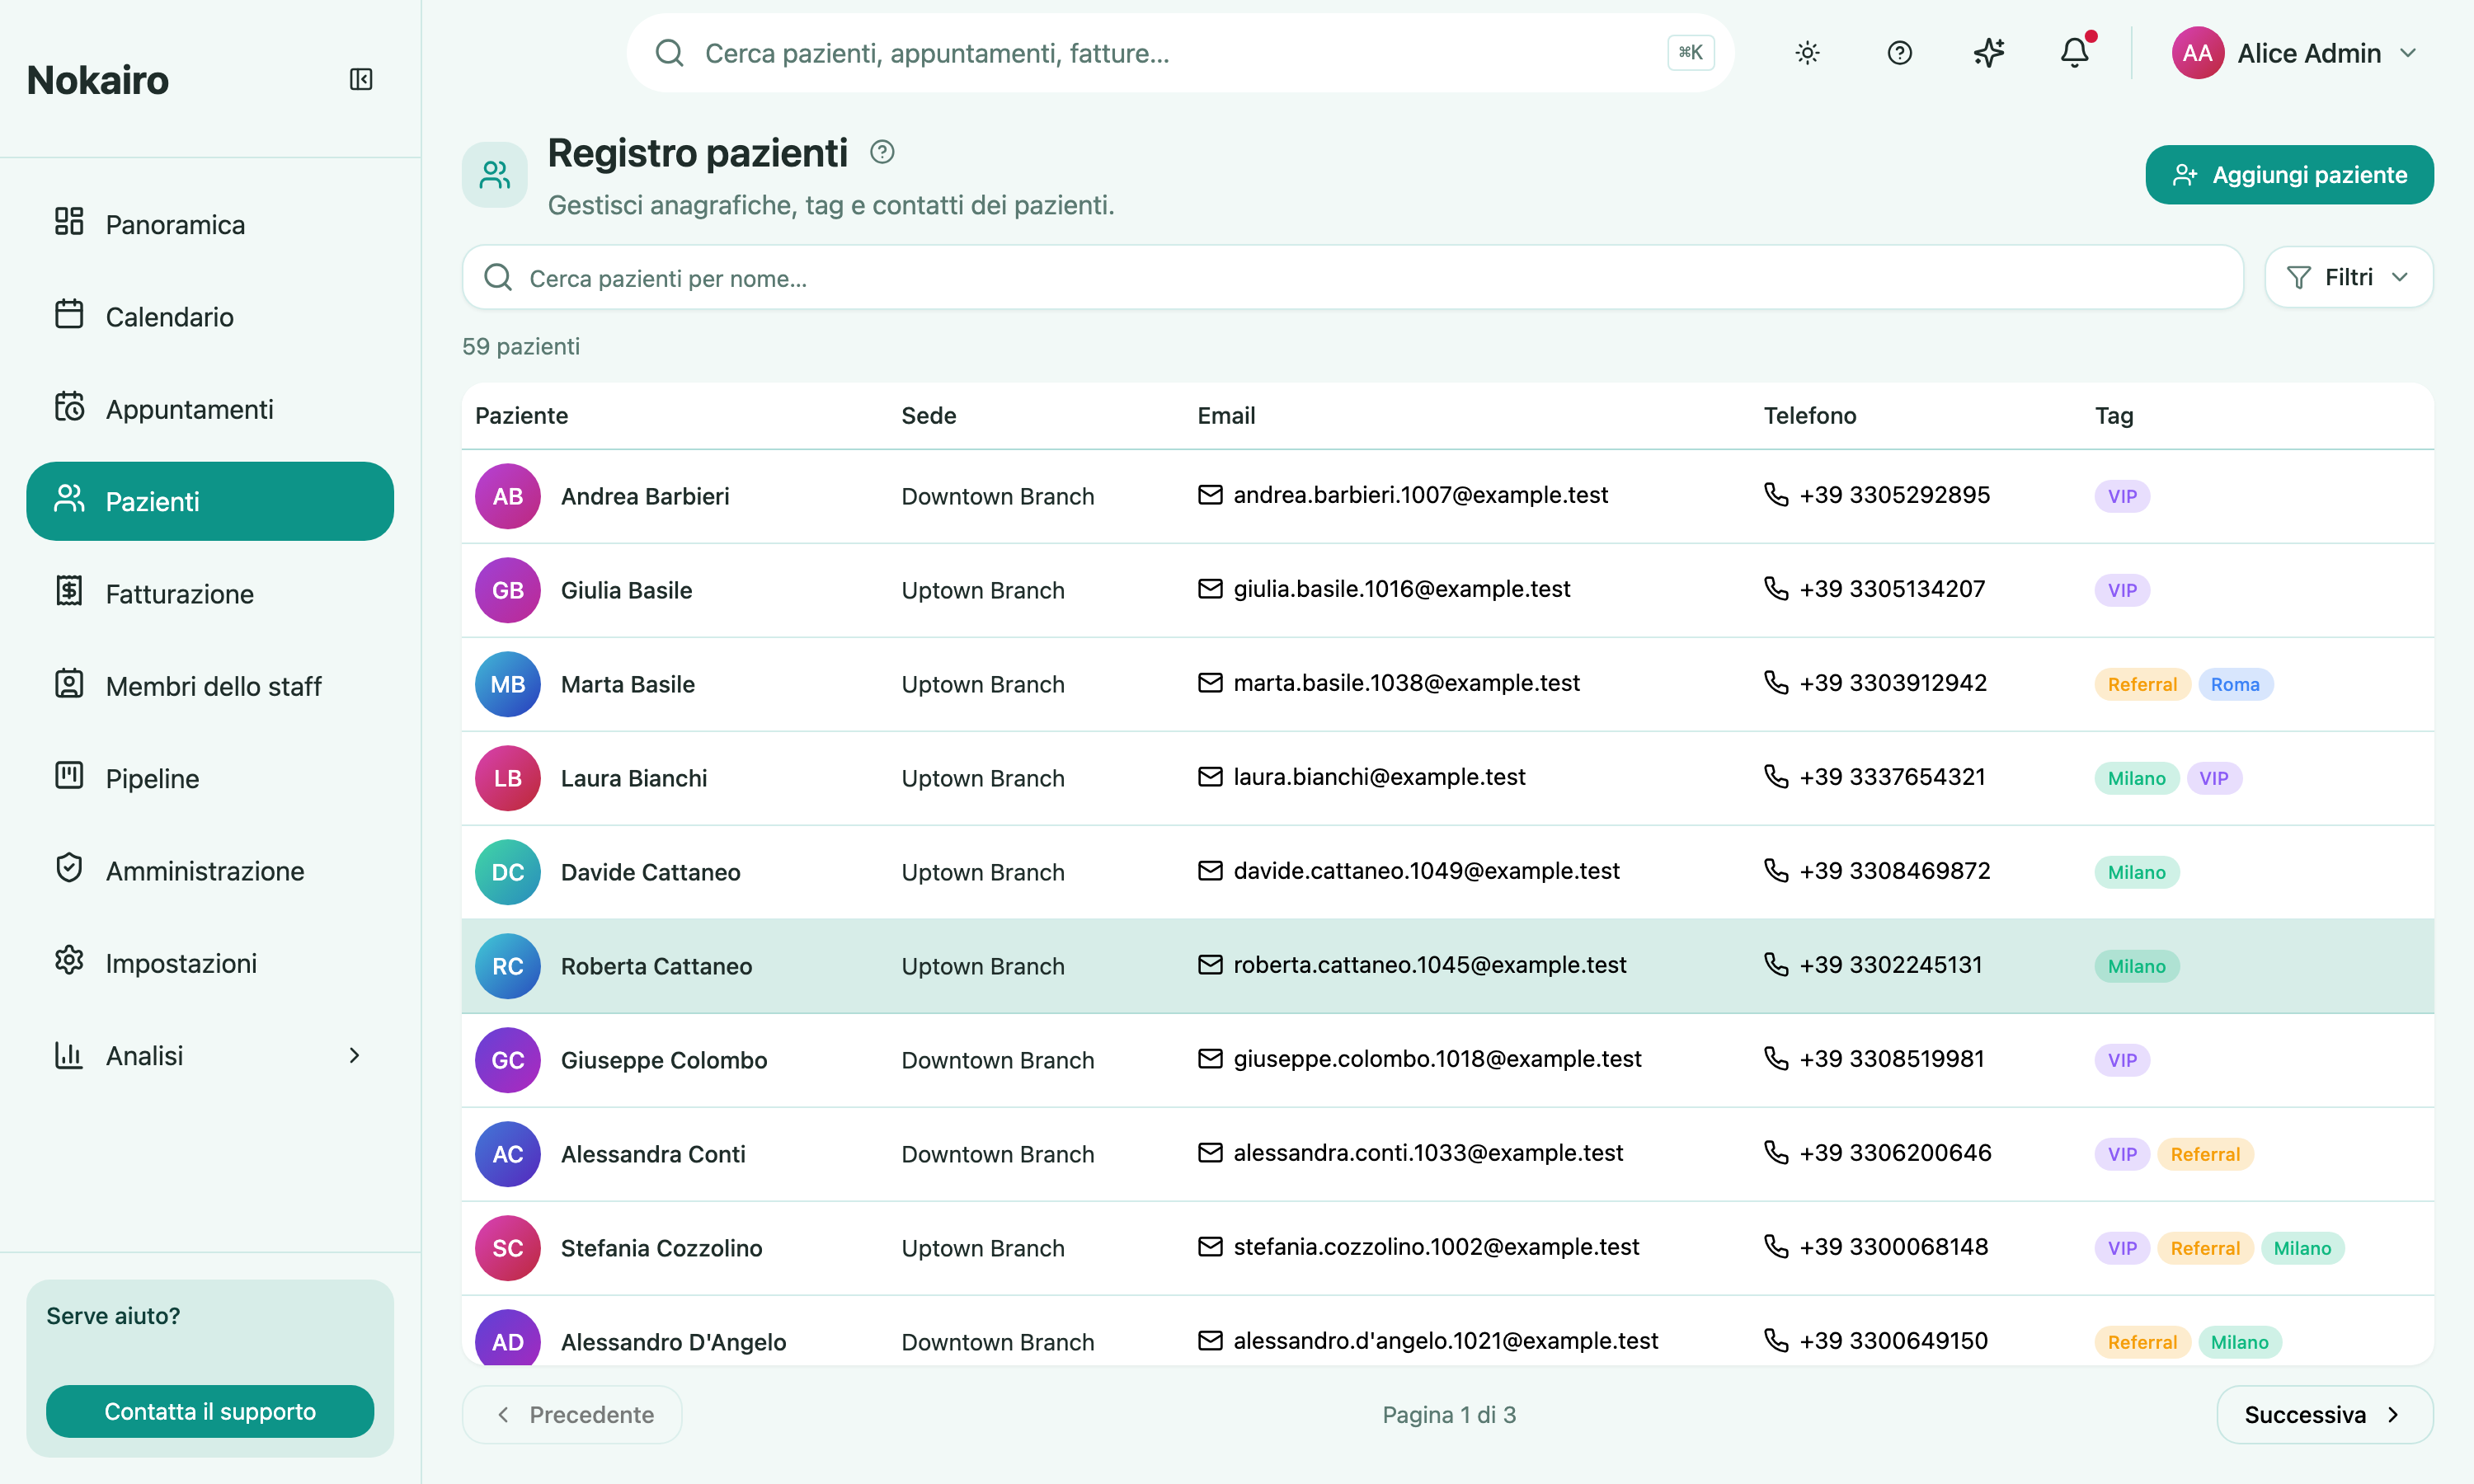Viewport: 2474px width, 1484px height.
Task: Go to Successiva page
Action: [2325, 1415]
